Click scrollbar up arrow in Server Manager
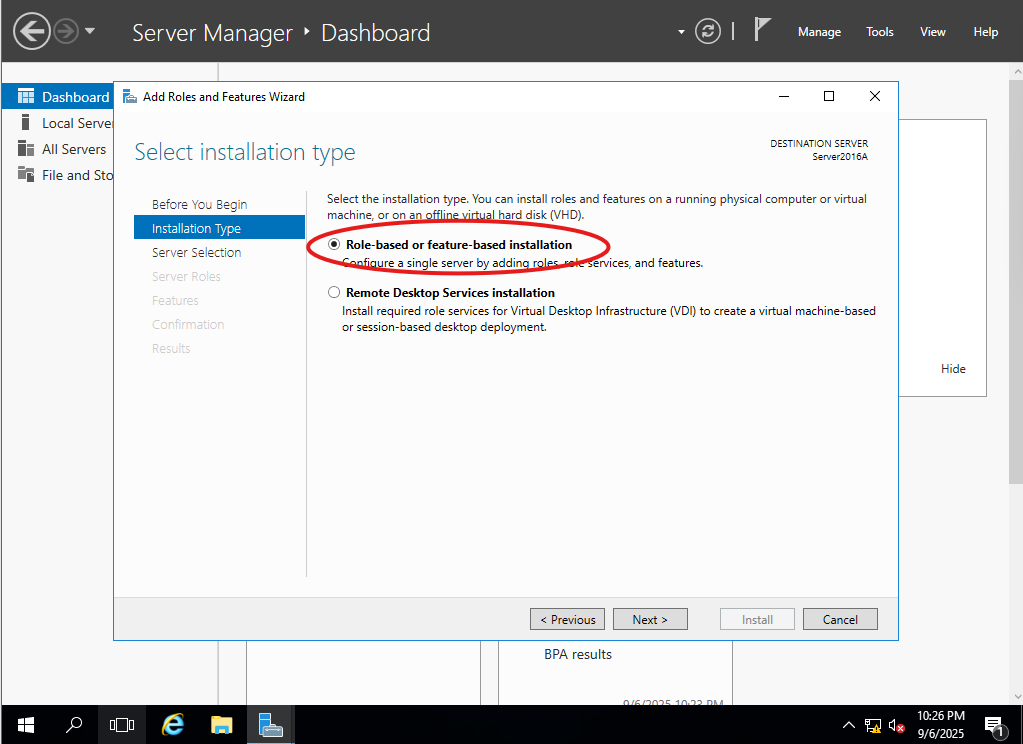 point(1016,70)
